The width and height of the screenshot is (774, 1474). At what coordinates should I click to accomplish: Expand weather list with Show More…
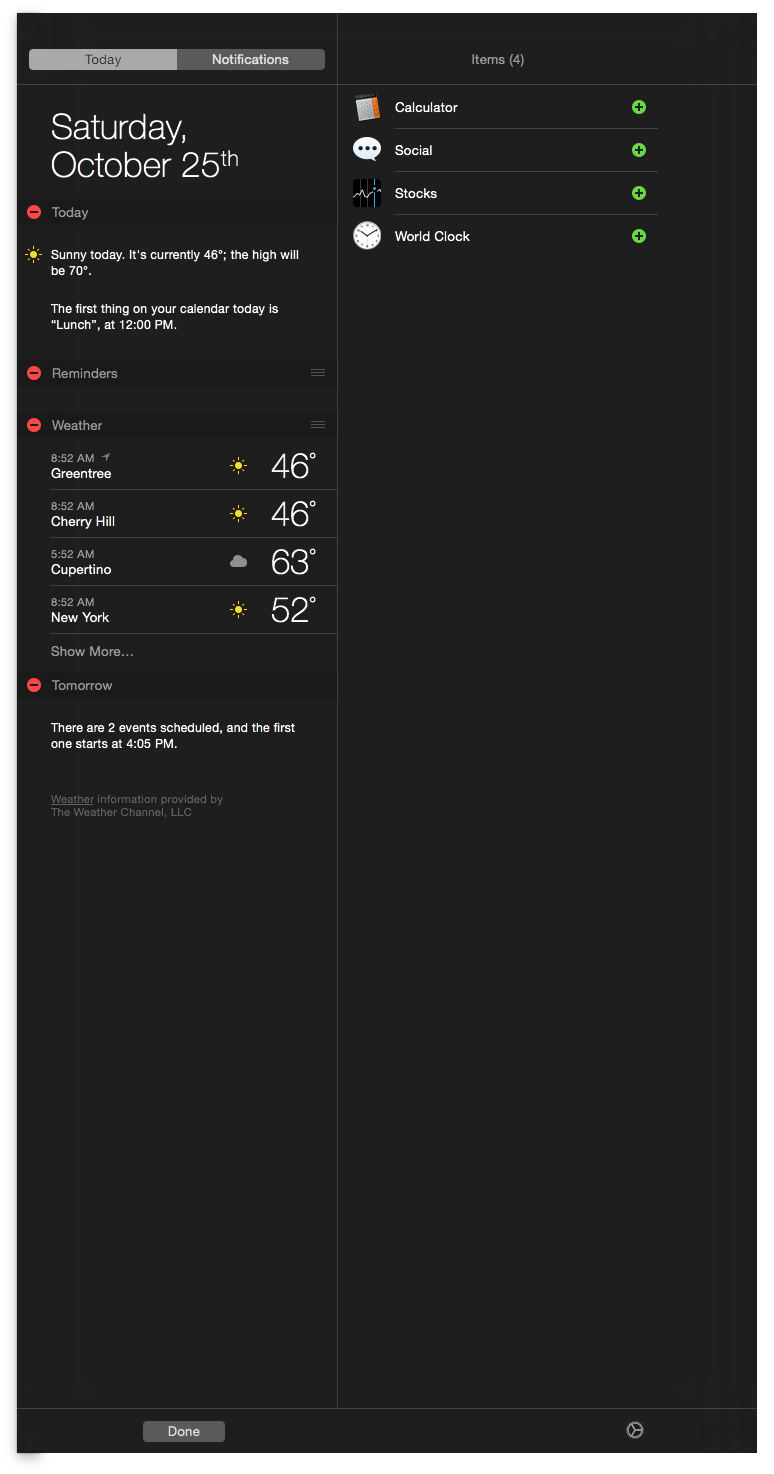[x=92, y=651]
